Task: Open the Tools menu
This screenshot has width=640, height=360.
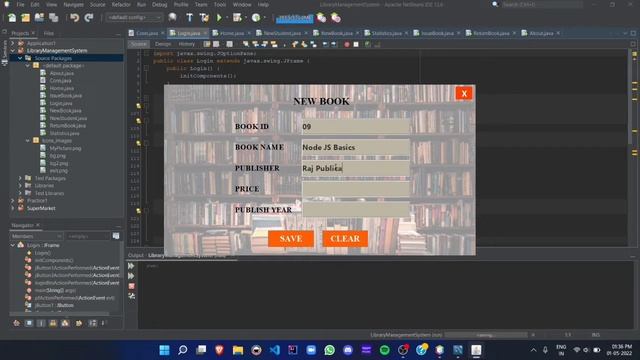Action: (x=220, y=4)
